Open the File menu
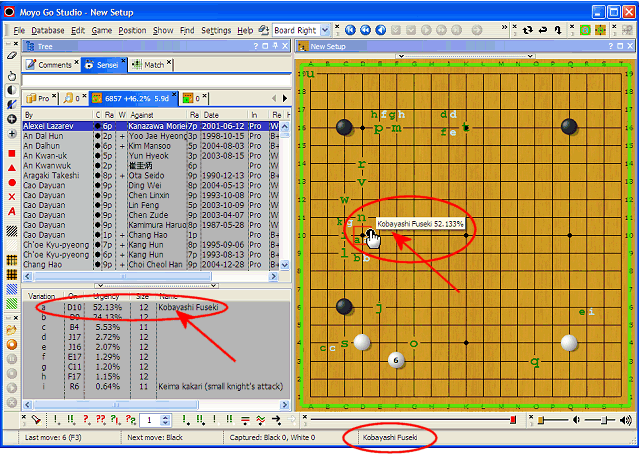Screen dimensions: 639x454 (19, 31)
